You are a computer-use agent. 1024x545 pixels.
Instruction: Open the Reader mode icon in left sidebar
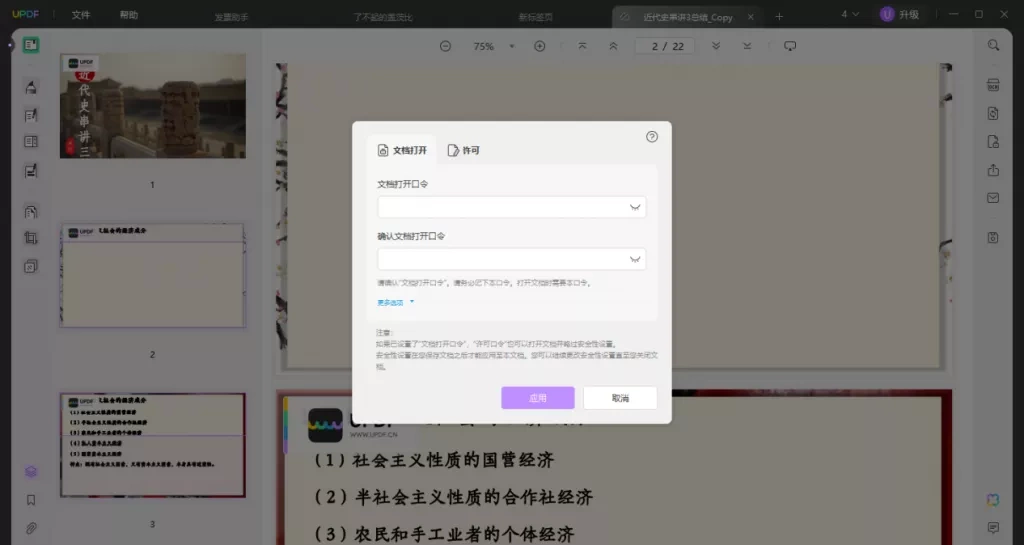coord(31,45)
